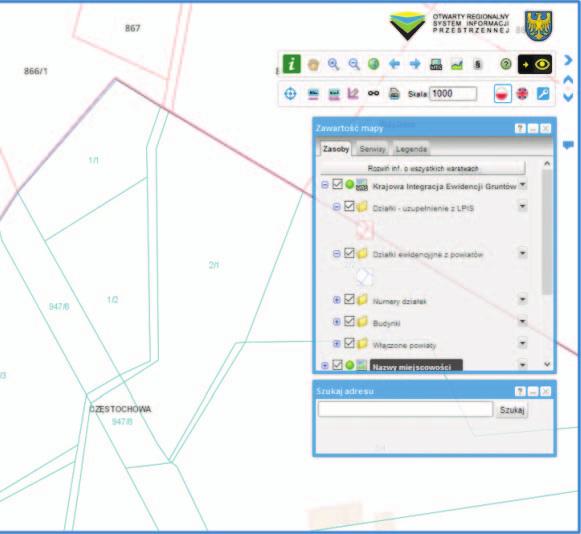Expand the Włączone powiaty node
581x534 pixels.
[336, 344]
